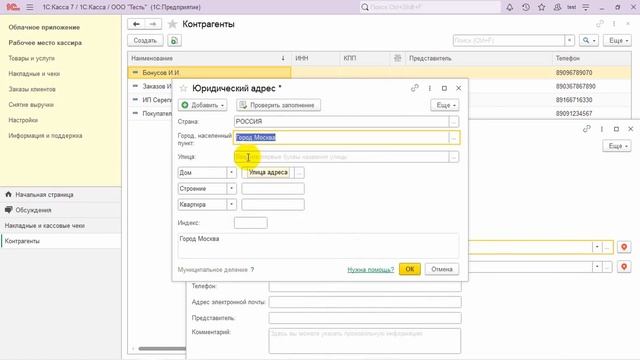Open favorites star in top bar
Viewport: 640px width, 360px height.
coord(542,7)
